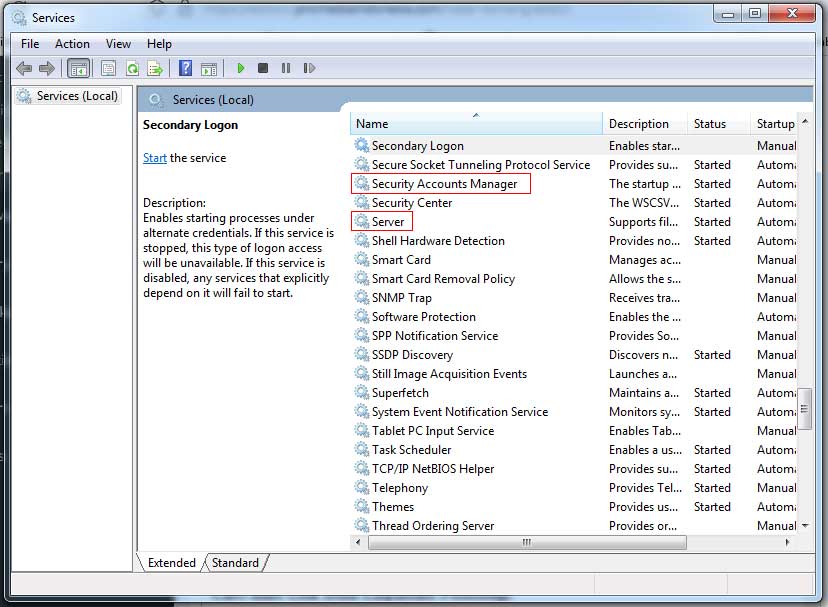Open the Action menu

[x=72, y=44]
